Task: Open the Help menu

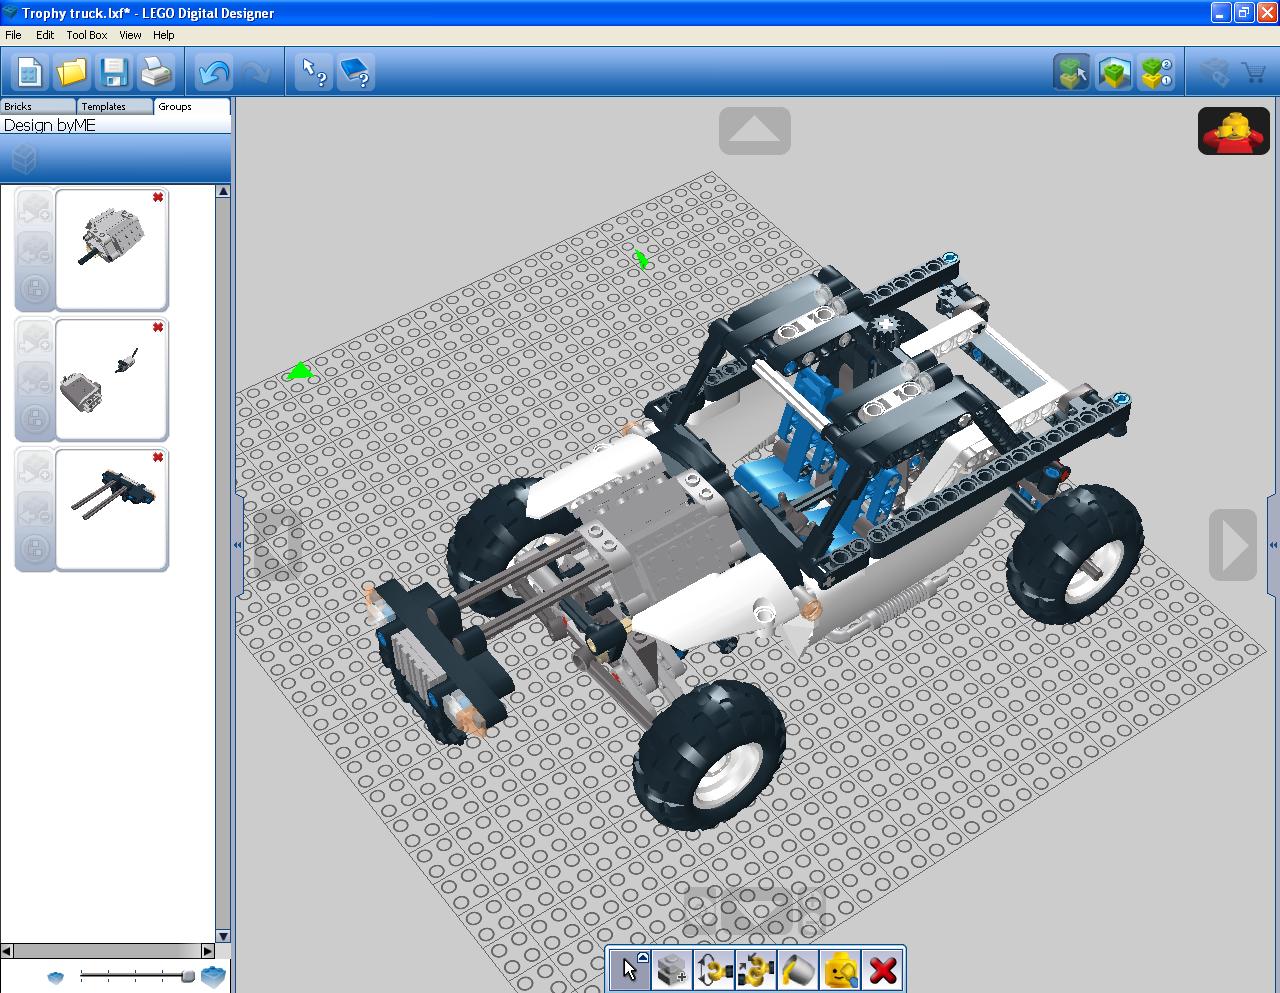Action: coord(164,35)
